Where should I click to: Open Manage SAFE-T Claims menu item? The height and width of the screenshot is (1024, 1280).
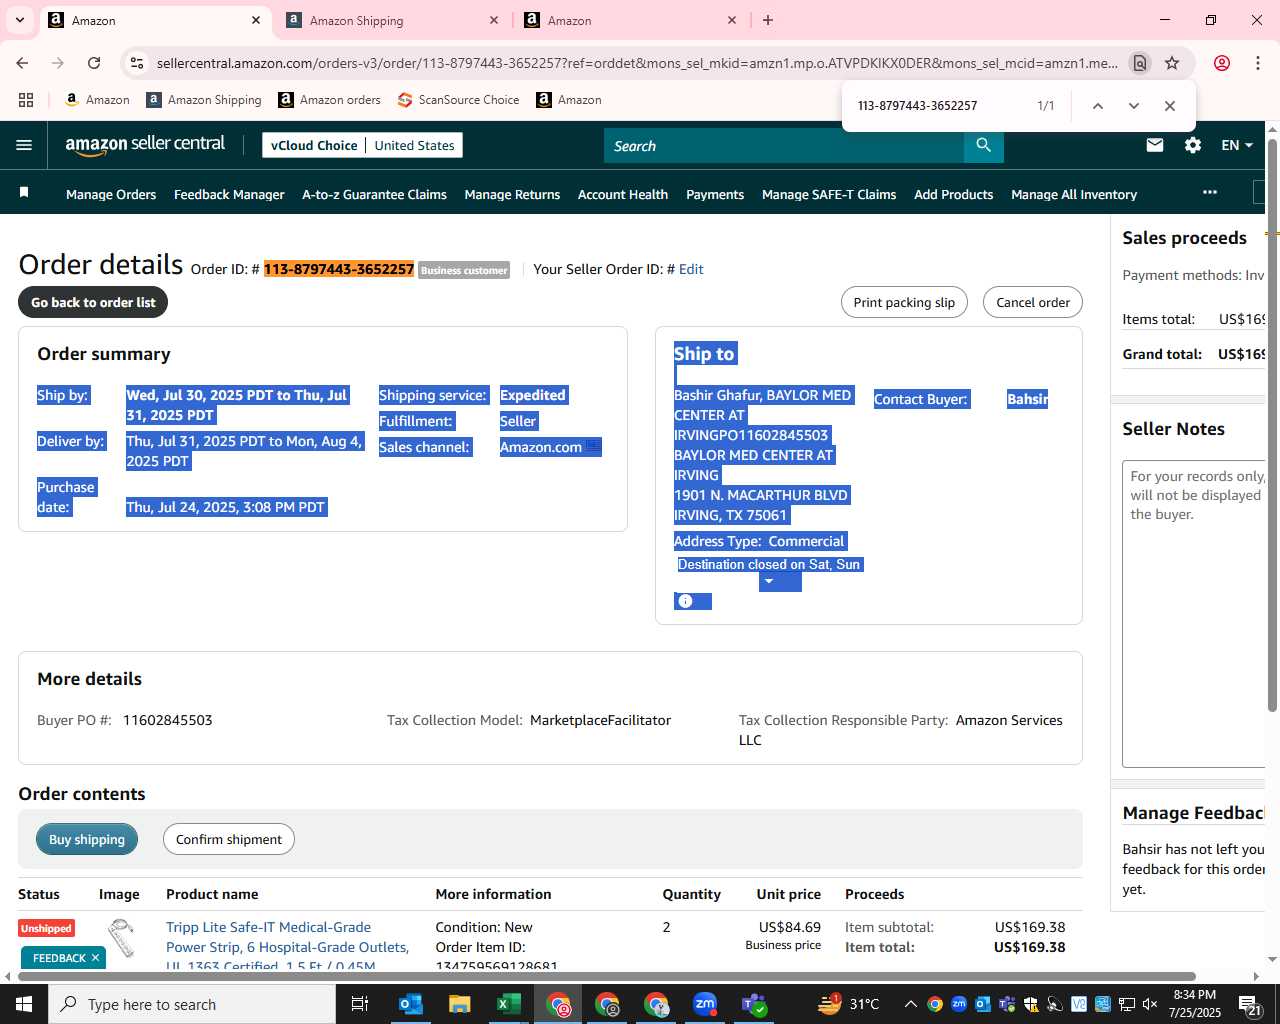coord(829,194)
